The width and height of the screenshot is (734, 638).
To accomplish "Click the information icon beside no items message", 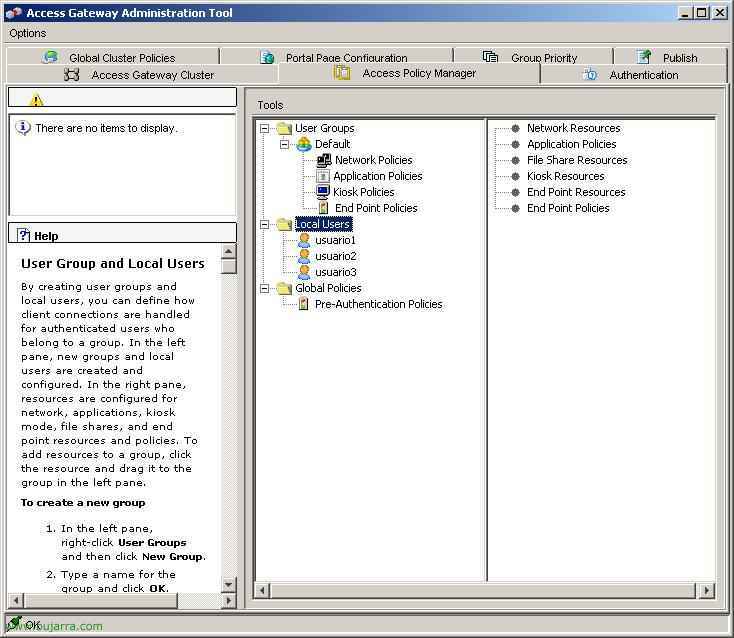I will coord(23,127).
